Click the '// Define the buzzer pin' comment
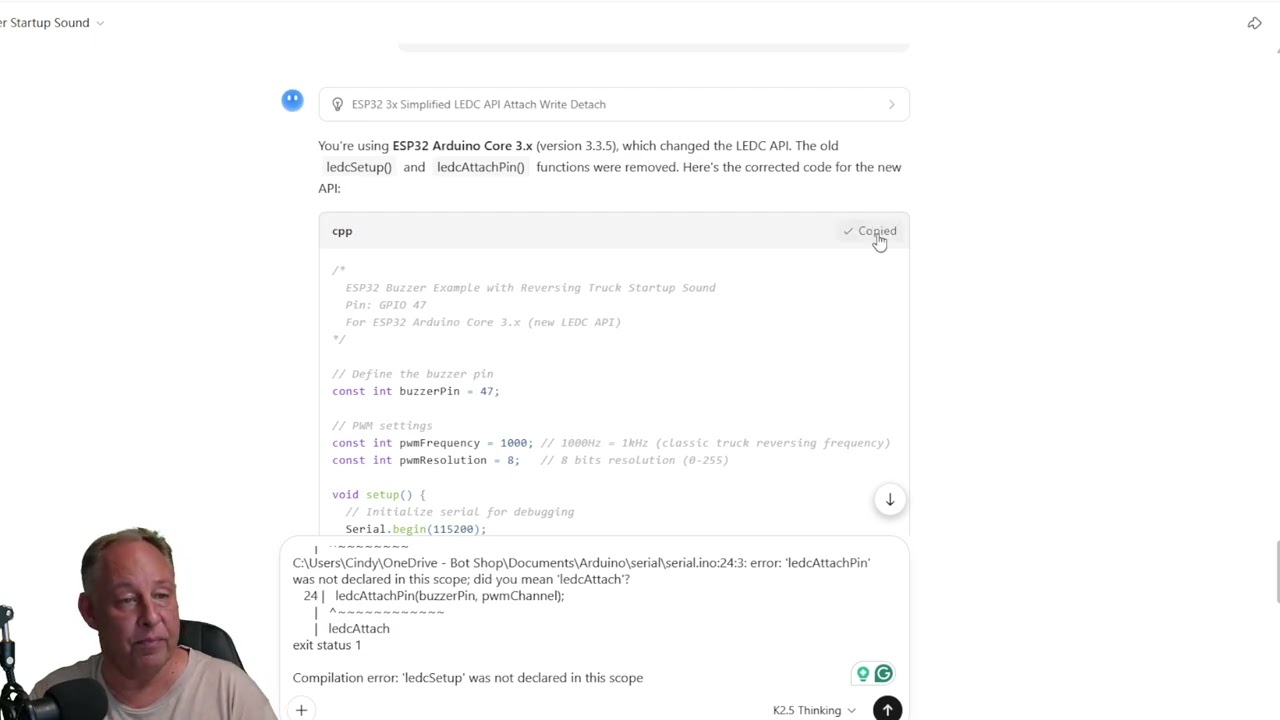 412,374
